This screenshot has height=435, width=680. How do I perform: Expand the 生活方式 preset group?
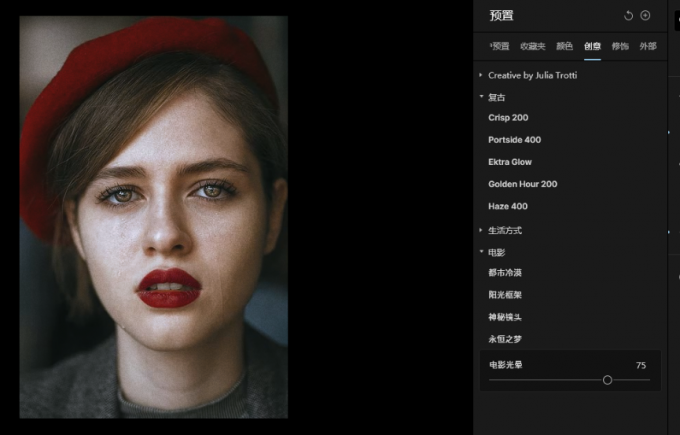point(504,230)
